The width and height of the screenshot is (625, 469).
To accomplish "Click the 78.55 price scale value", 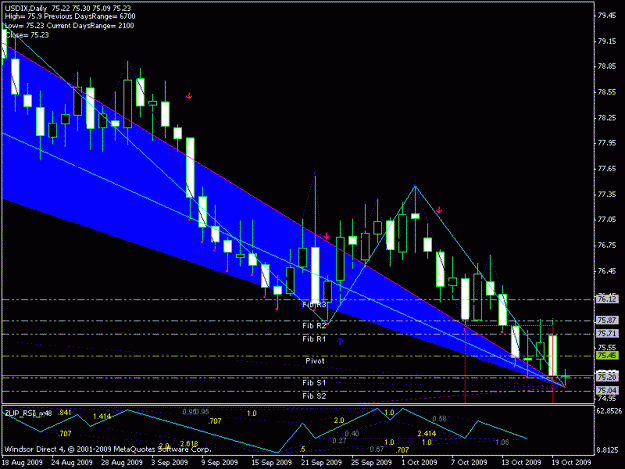I will click(607, 92).
